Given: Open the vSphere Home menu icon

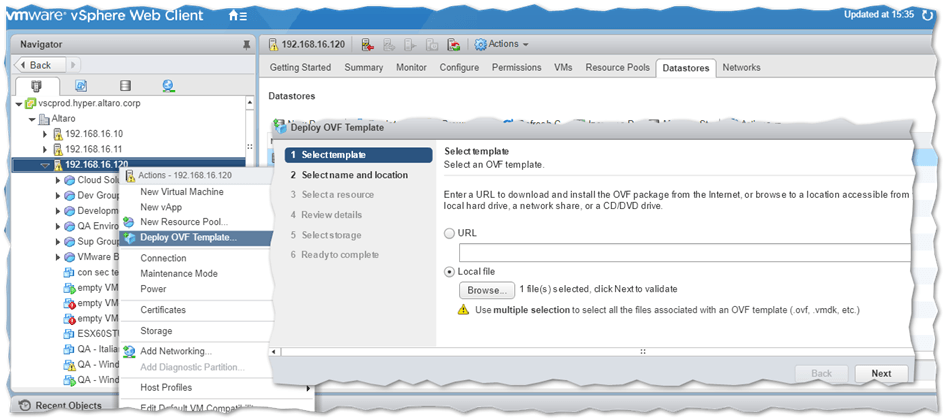Looking at the screenshot, I should (x=237, y=16).
